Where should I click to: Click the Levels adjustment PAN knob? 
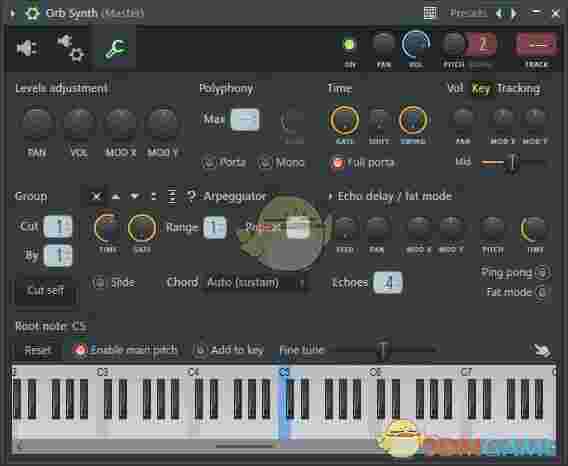pos(37,123)
